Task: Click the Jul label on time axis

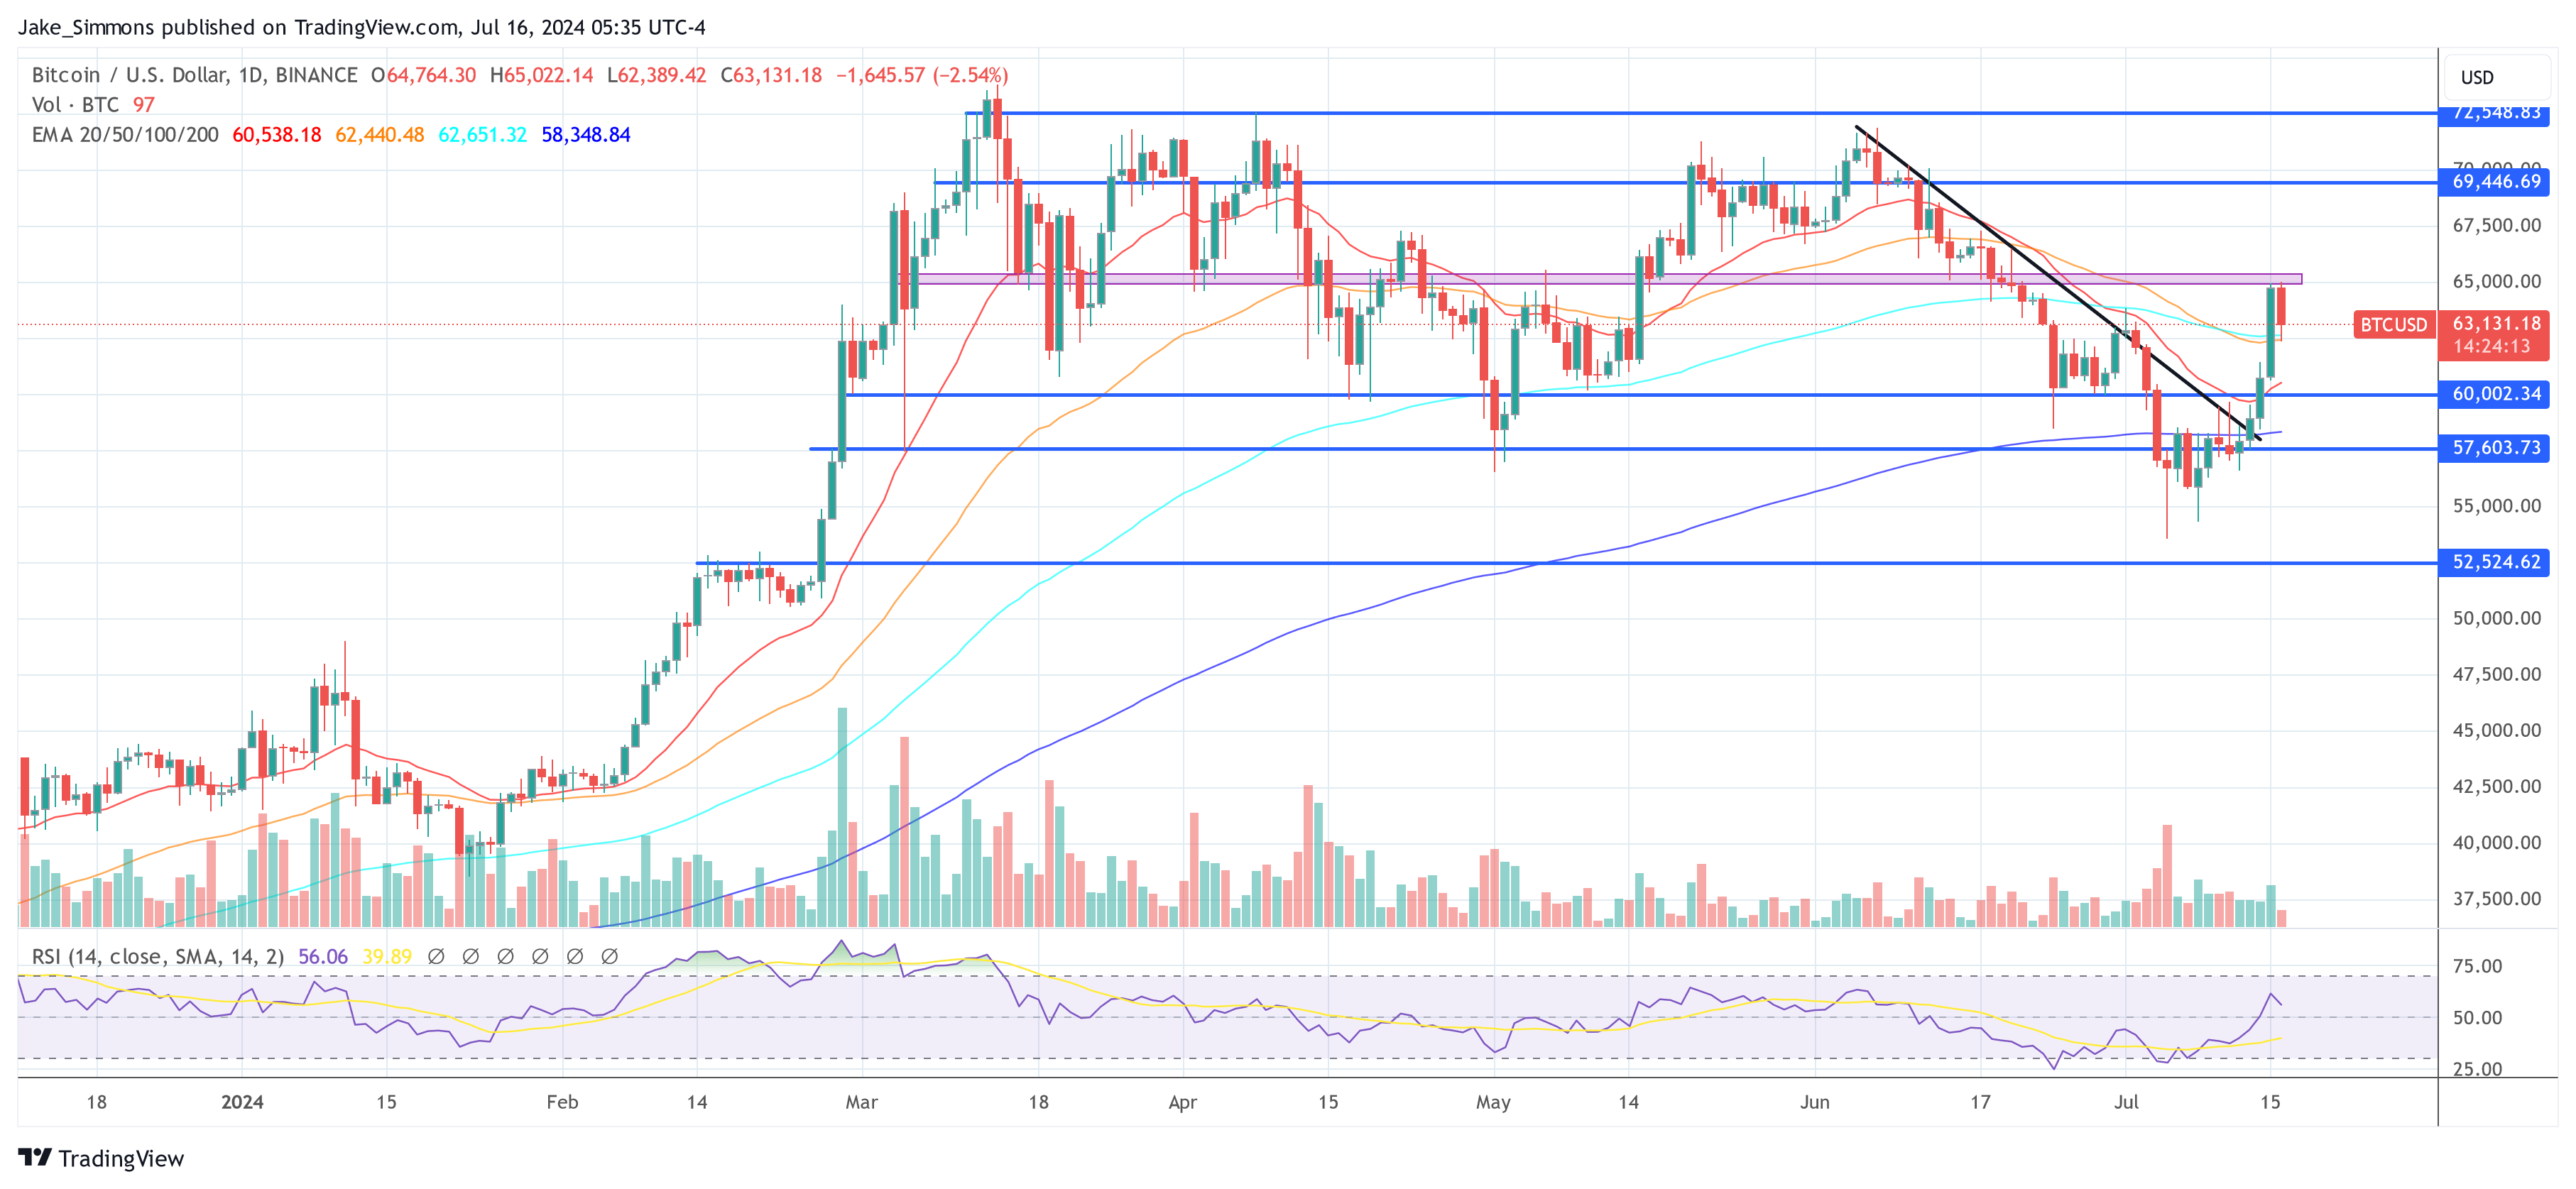Action: 2126,1102
